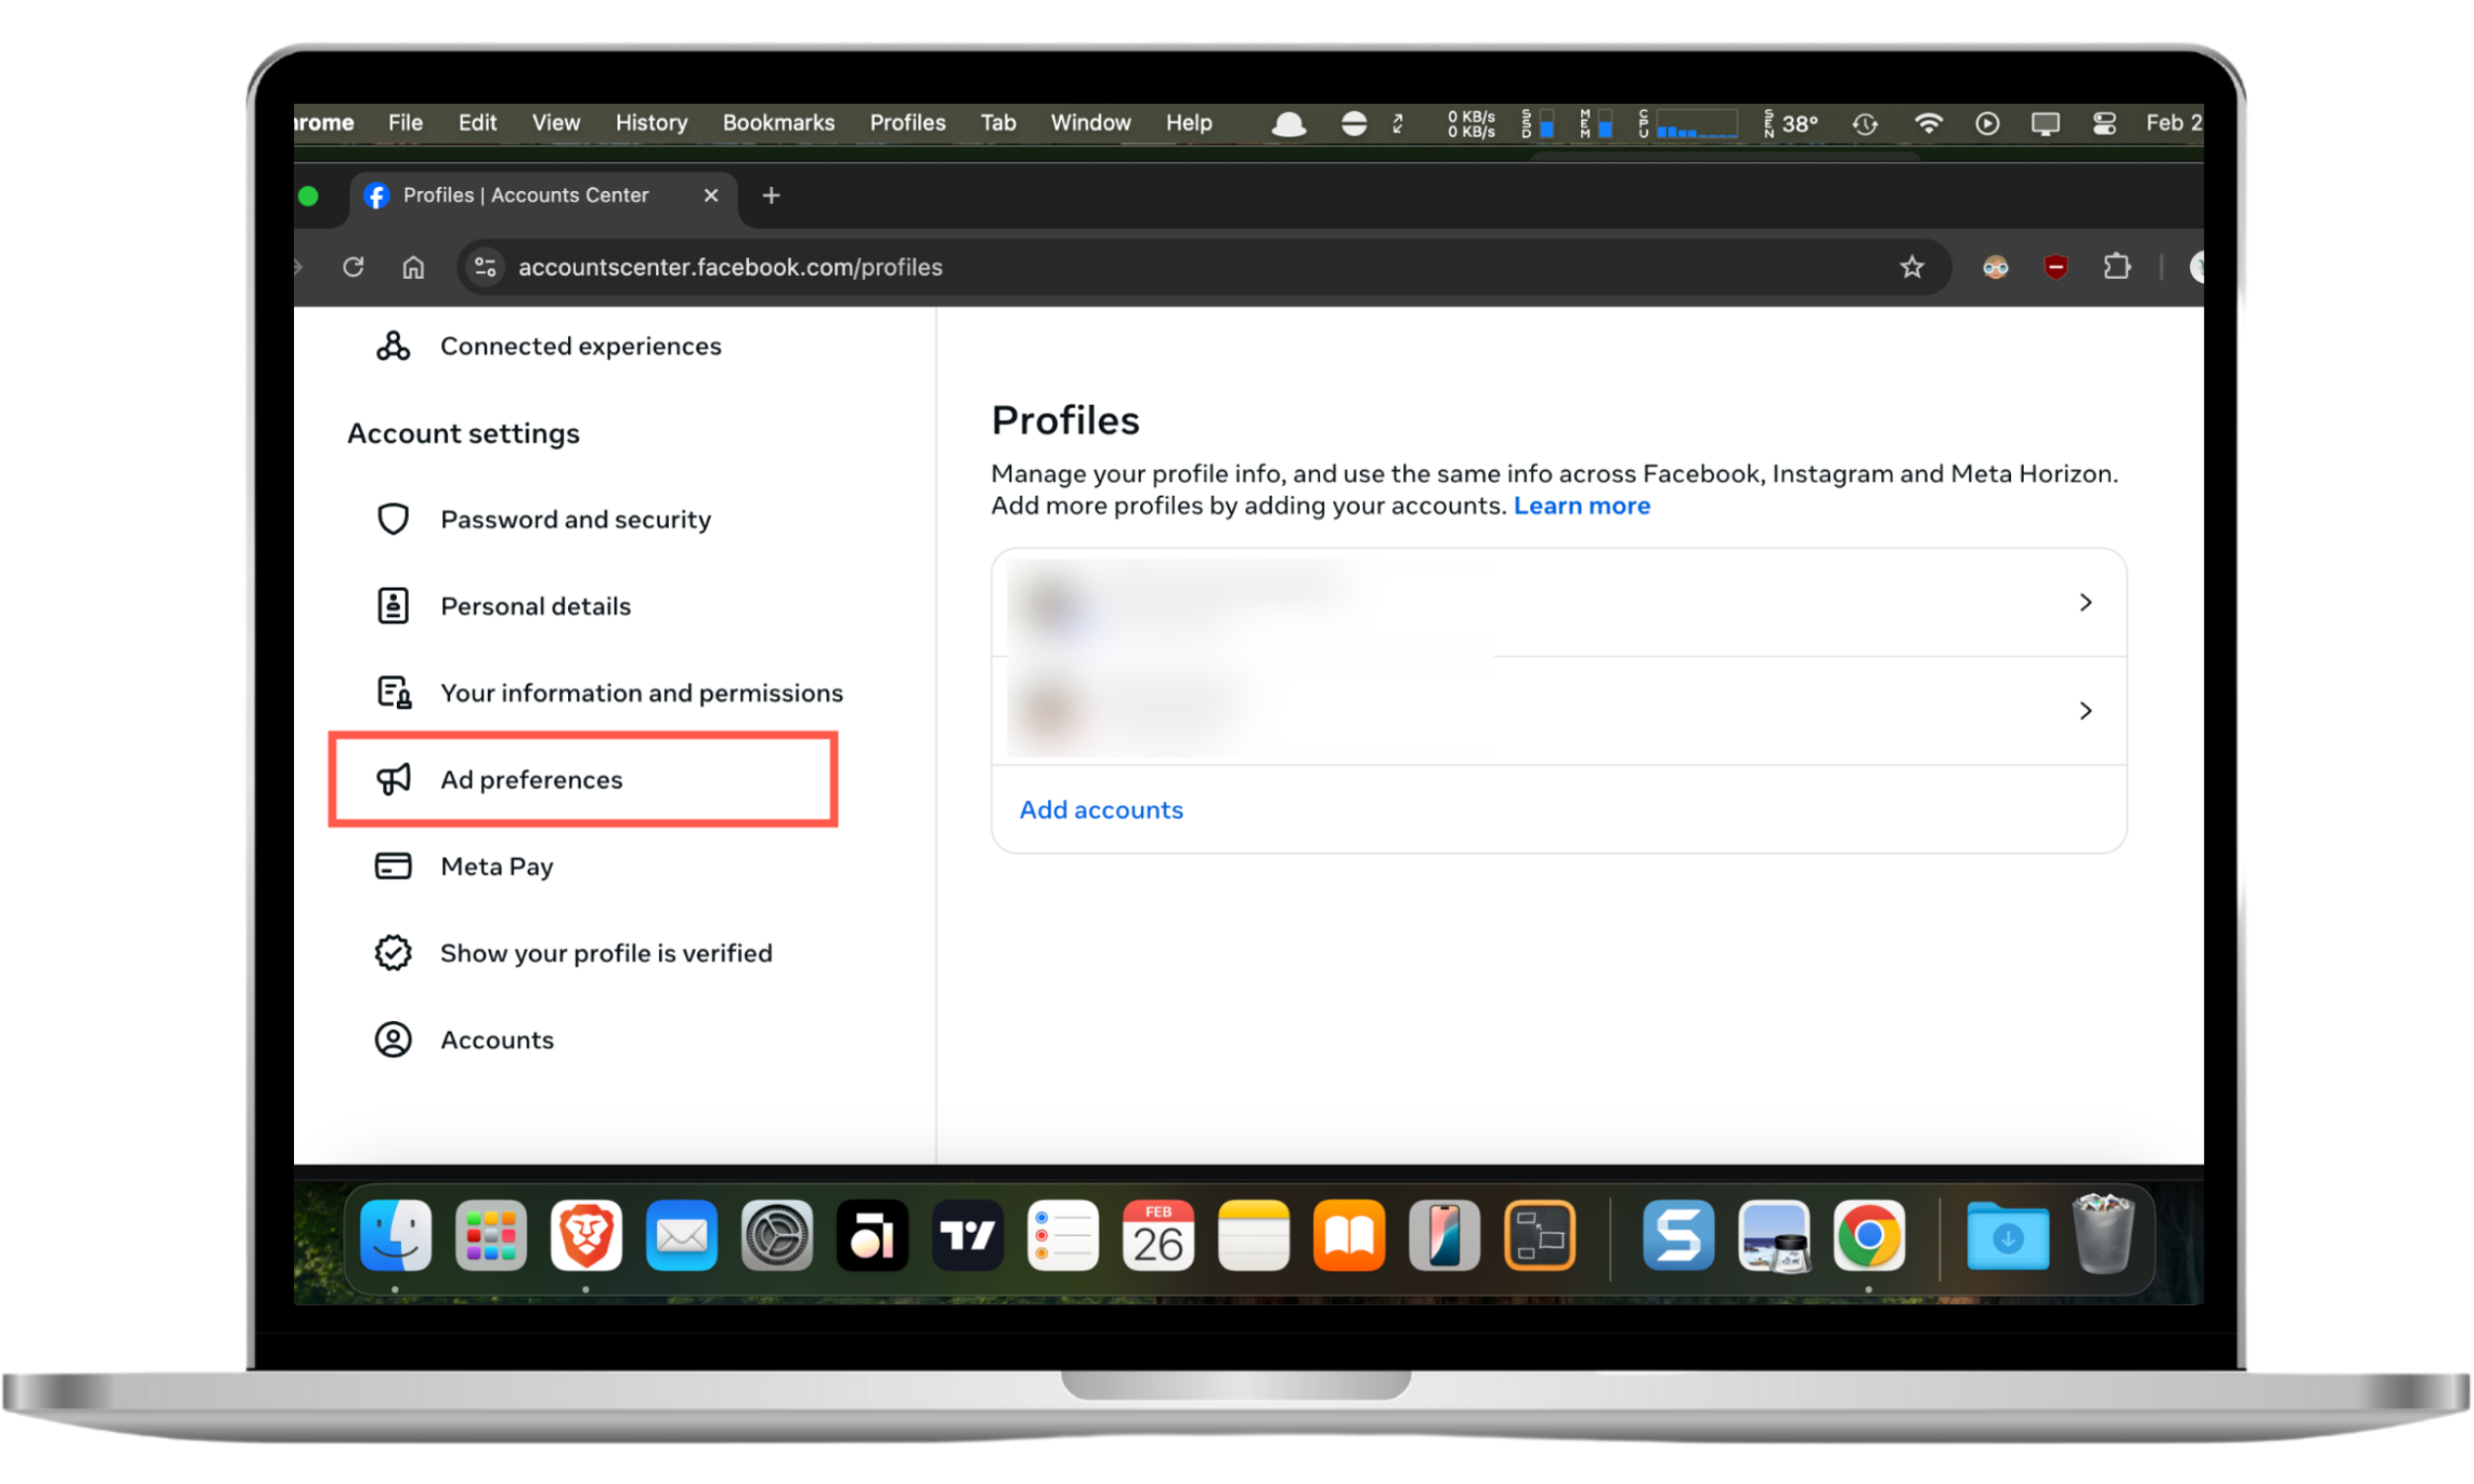Open Wi-Fi status menu
The height and width of the screenshot is (1484, 2474).
pyautogui.click(x=1927, y=123)
